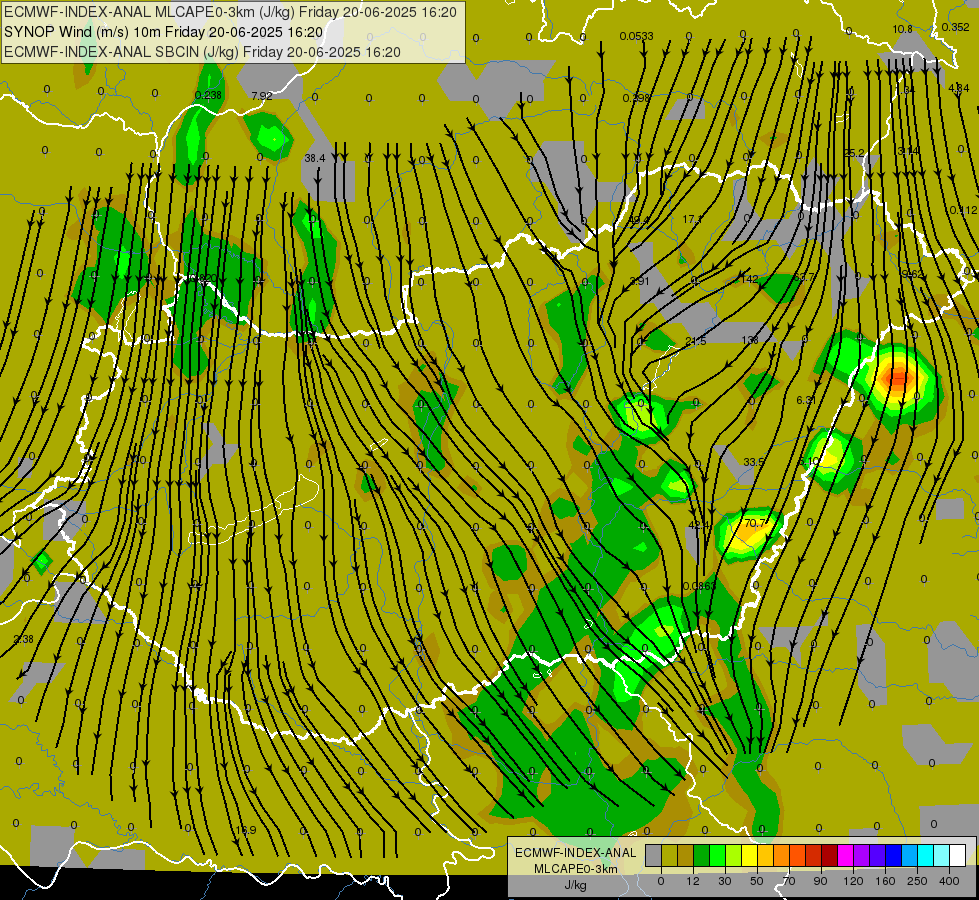The width and height of the screenshot is (979, 900).
Task: Select the olive swatch right of gray
Action: pyautogui.click(x=669, y=855)
